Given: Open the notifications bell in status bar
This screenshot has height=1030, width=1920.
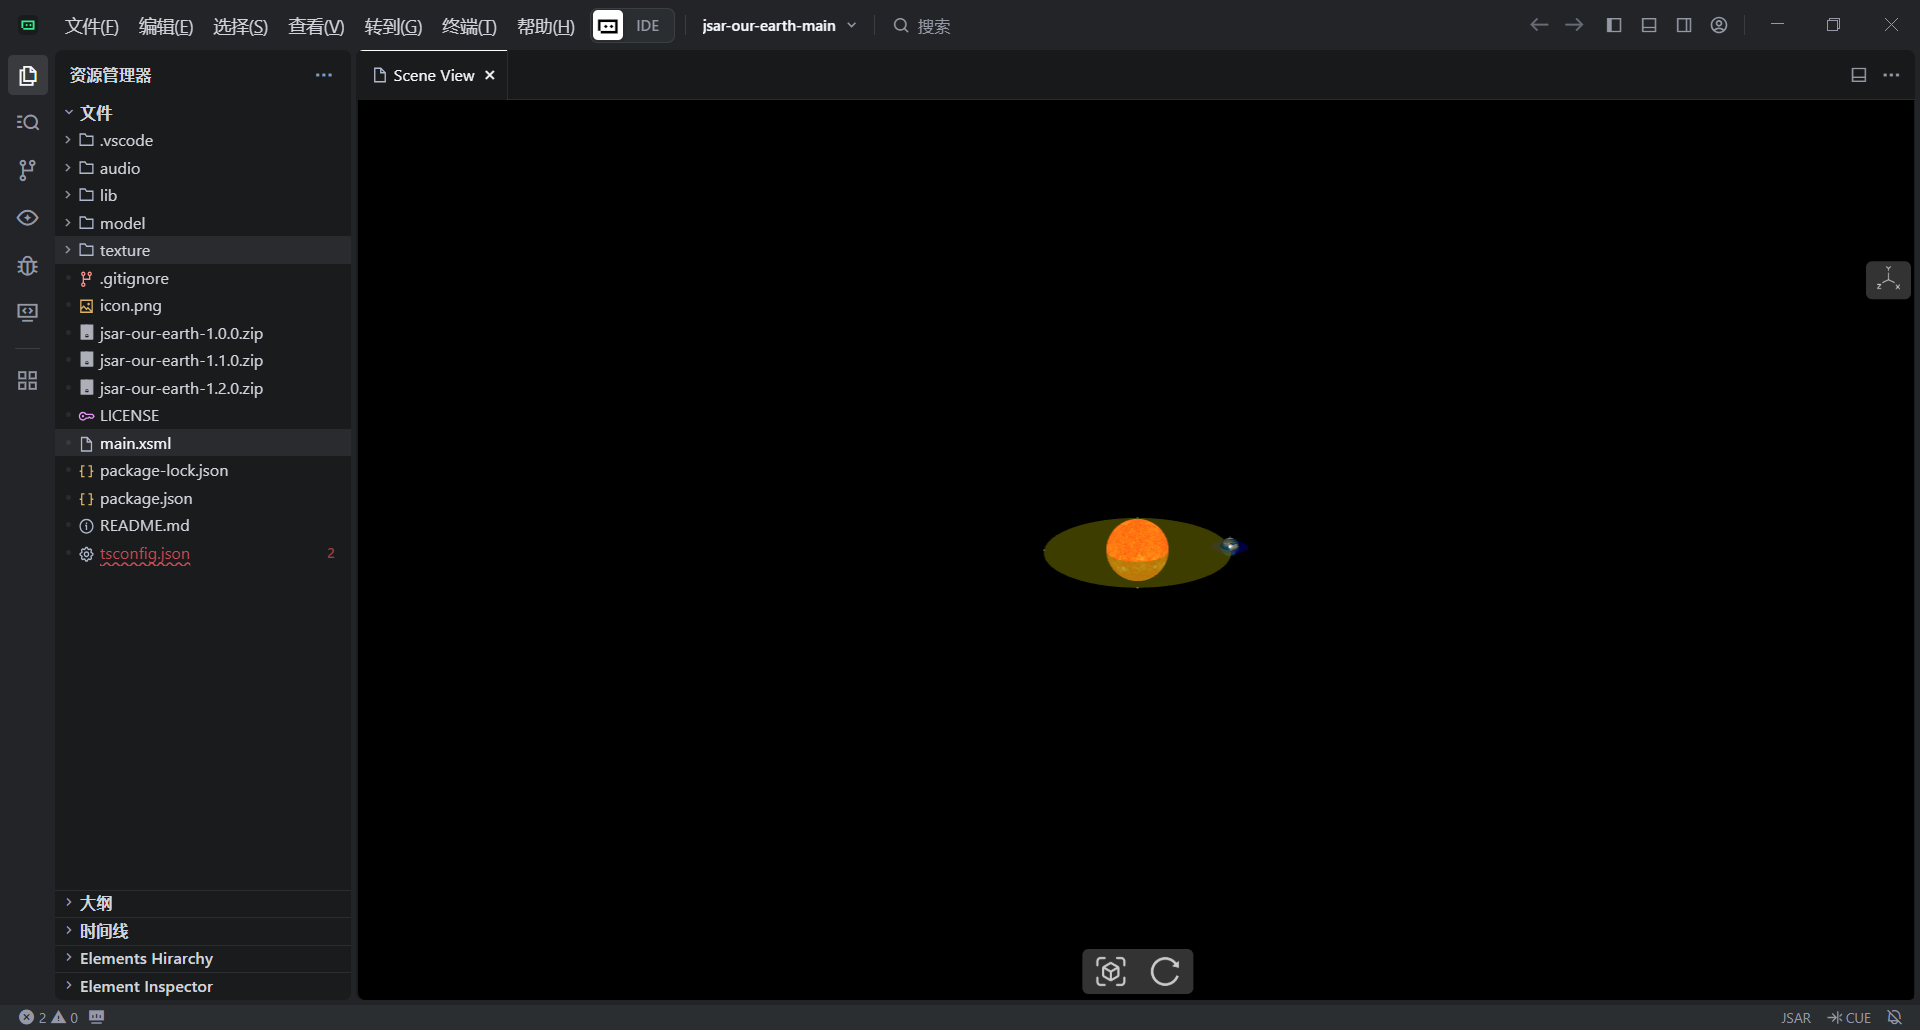Looking at the screenshot, I should point(1894,1017).
